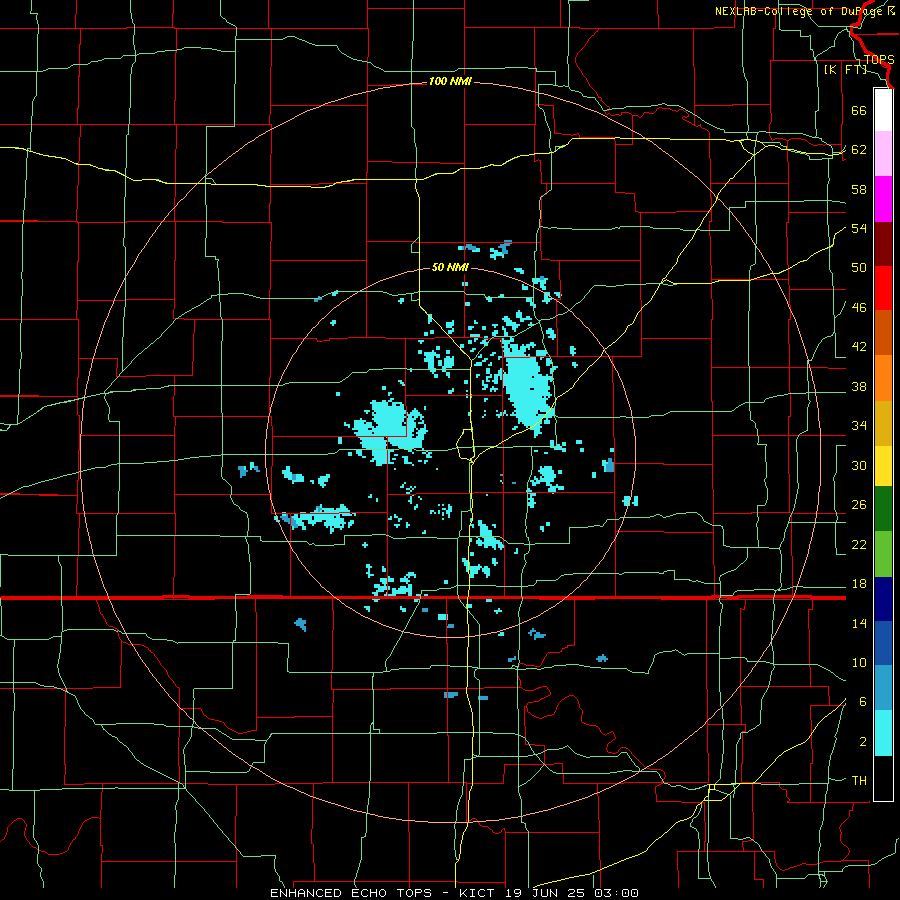Click the yellow 34 kft legend swatch
This screenshot has height=900, width=900.
click(x=883, y=465)
